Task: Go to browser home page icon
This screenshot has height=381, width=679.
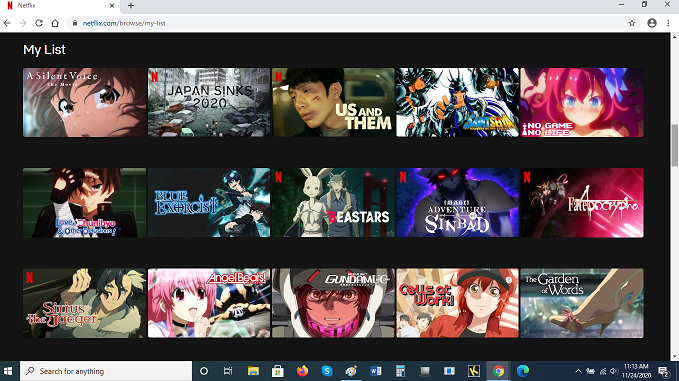Action: pos(55,23)
